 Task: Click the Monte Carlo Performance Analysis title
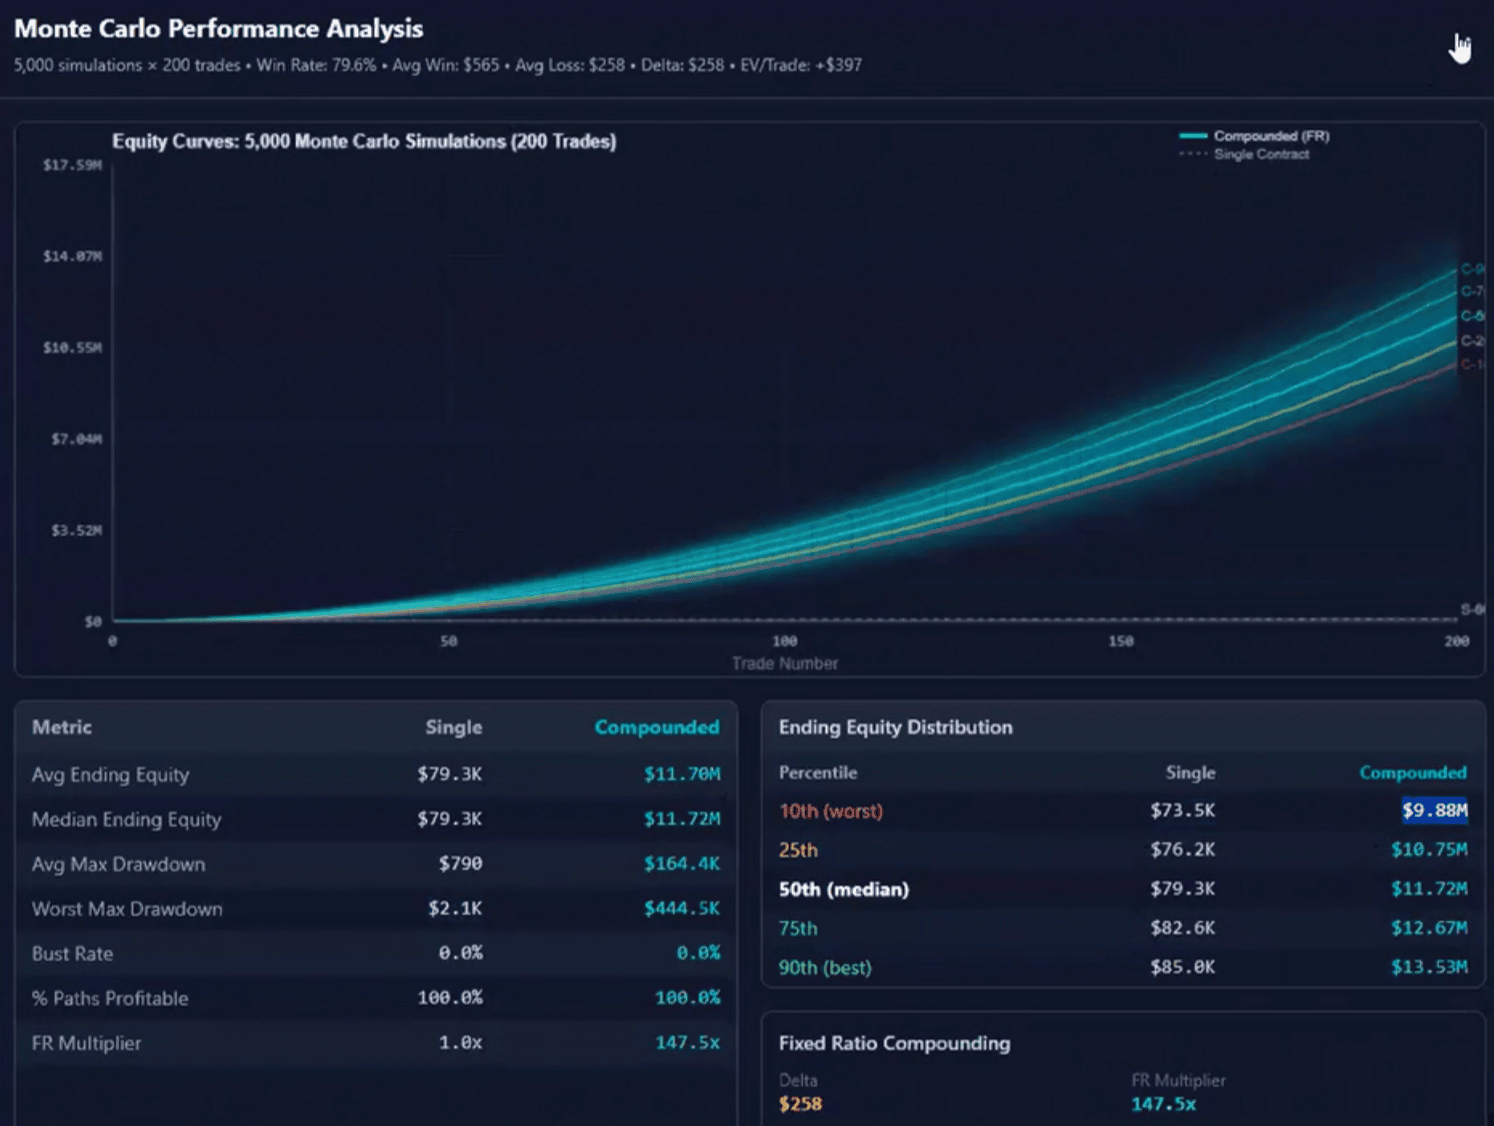tap(218, 28)
